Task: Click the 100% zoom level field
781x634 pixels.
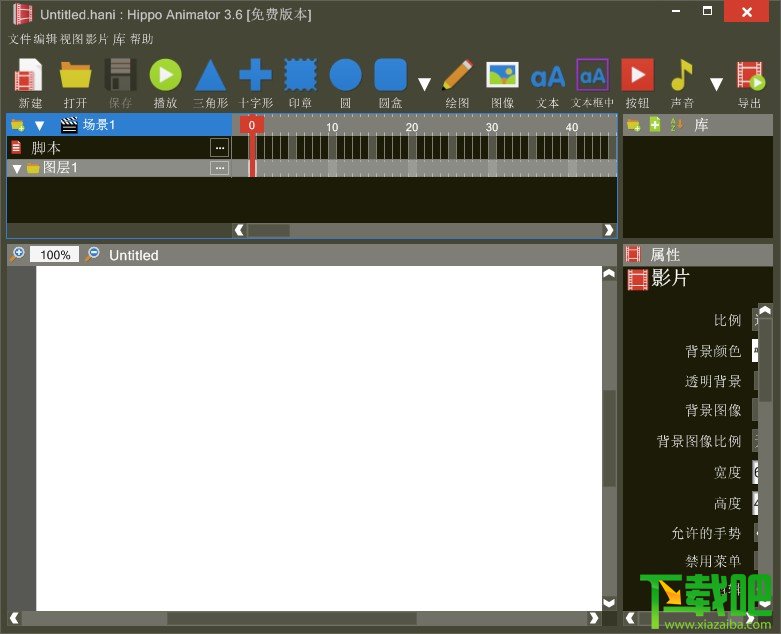Action: click(55, 254)
